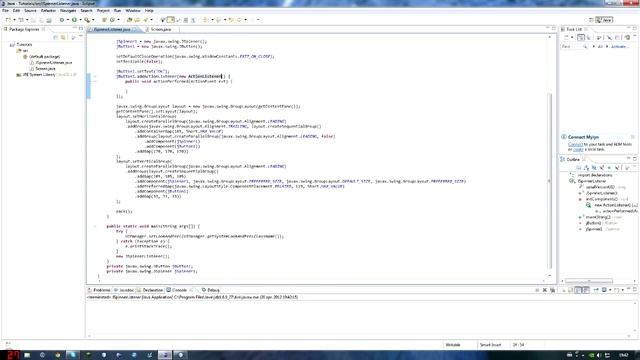Toggle Hide Static Members in Outline toolbar
640x360 pixels.
[602, 167]
